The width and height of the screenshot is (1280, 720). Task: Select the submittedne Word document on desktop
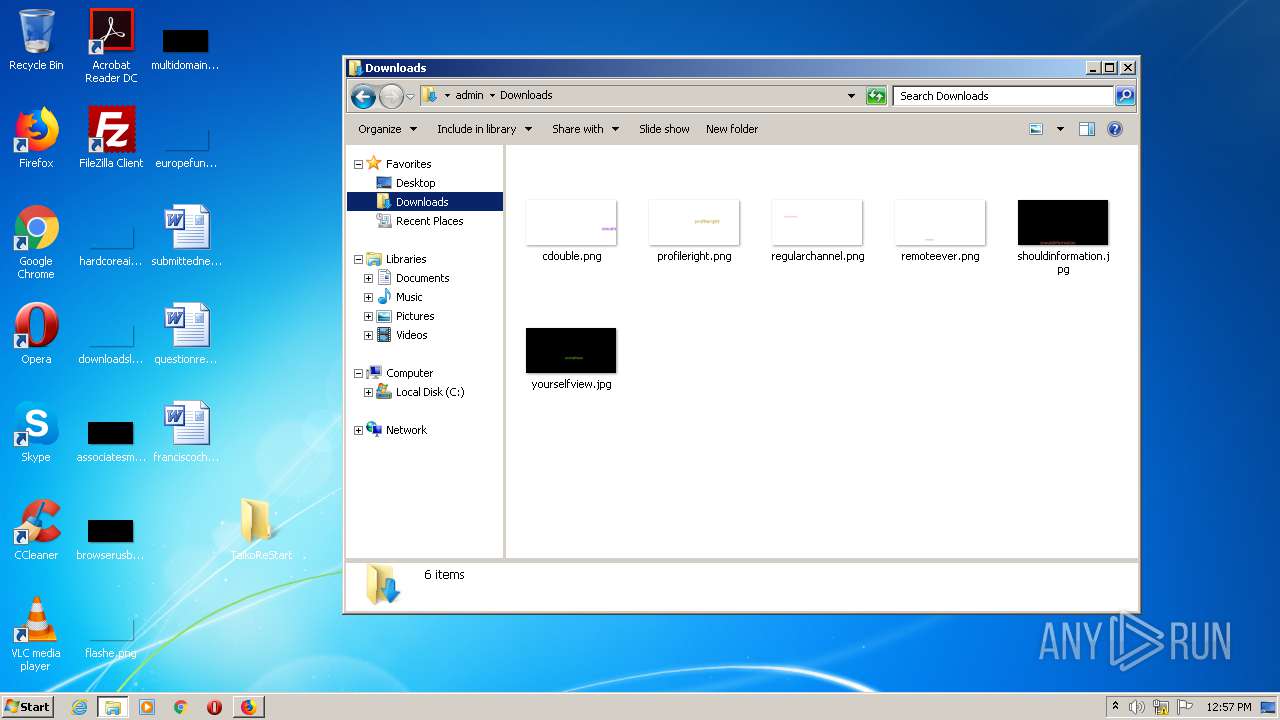click(x=186, y=236)
